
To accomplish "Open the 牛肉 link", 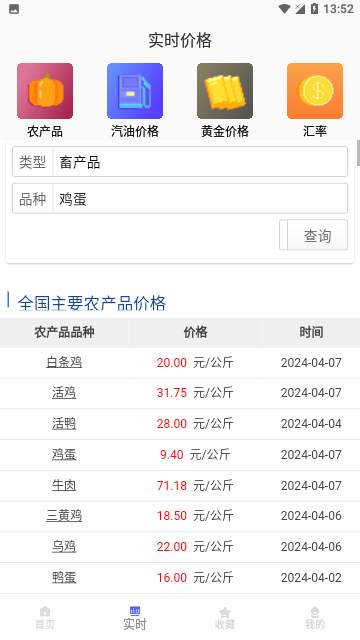I will (x=64, y=485).
